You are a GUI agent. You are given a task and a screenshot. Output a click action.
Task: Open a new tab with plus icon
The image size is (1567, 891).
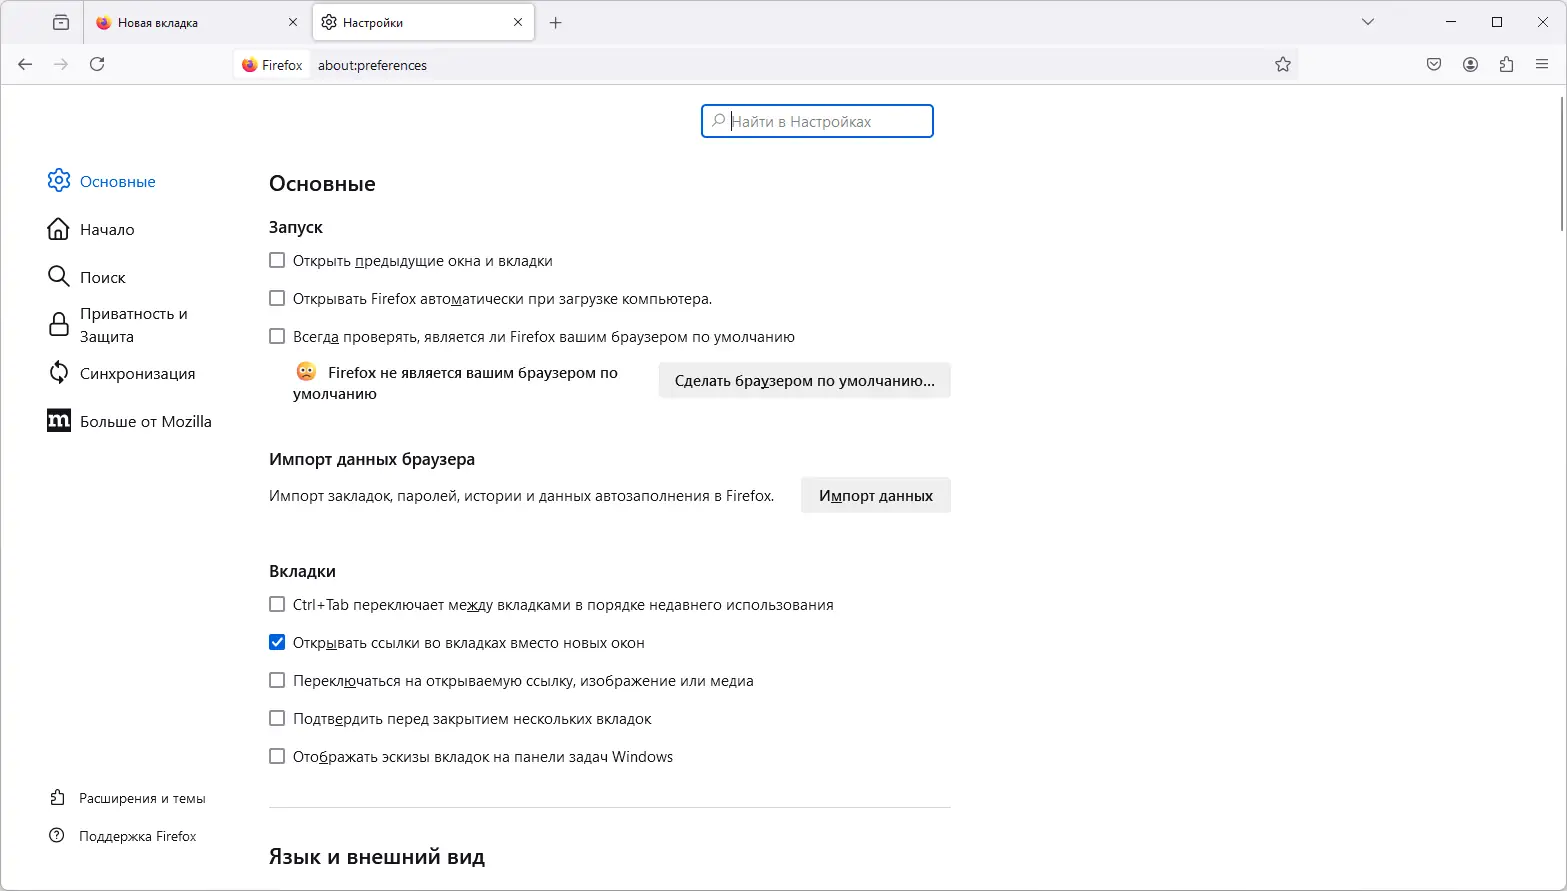click(556, 22)
